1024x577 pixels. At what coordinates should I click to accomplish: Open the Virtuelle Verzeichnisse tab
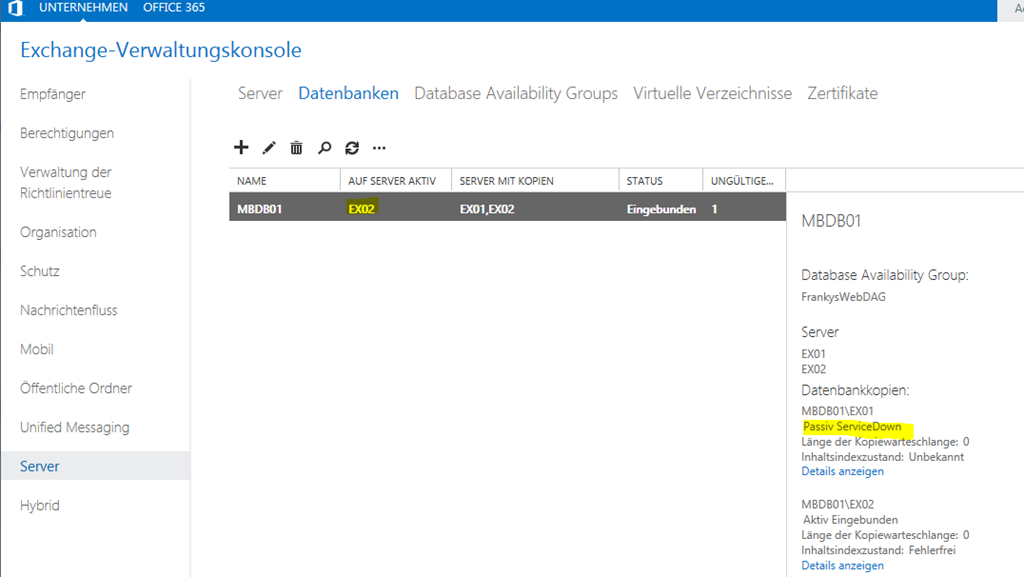tap(712, 93)
